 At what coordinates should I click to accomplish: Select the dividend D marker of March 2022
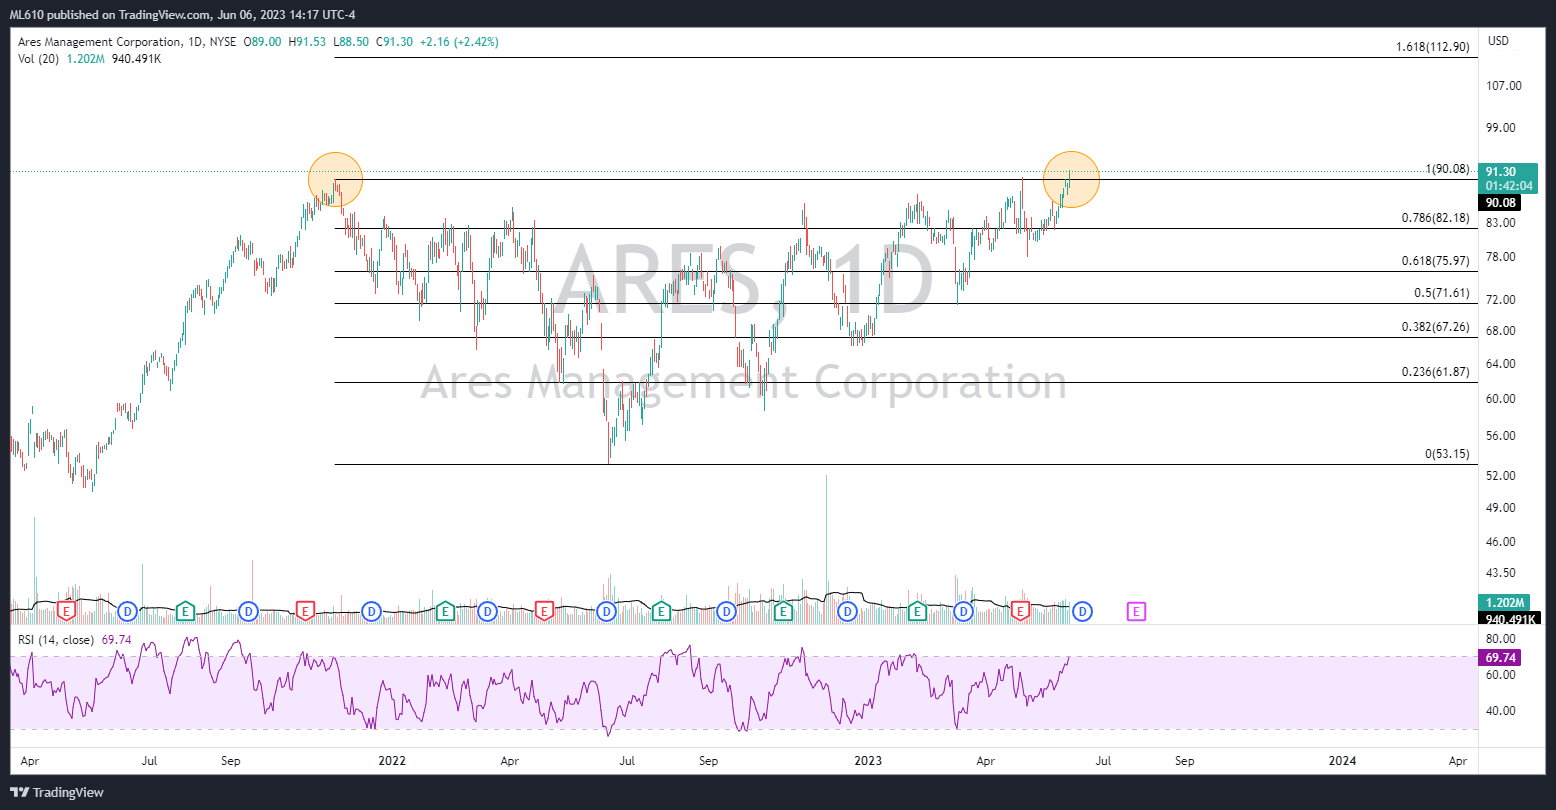(487, 610)
